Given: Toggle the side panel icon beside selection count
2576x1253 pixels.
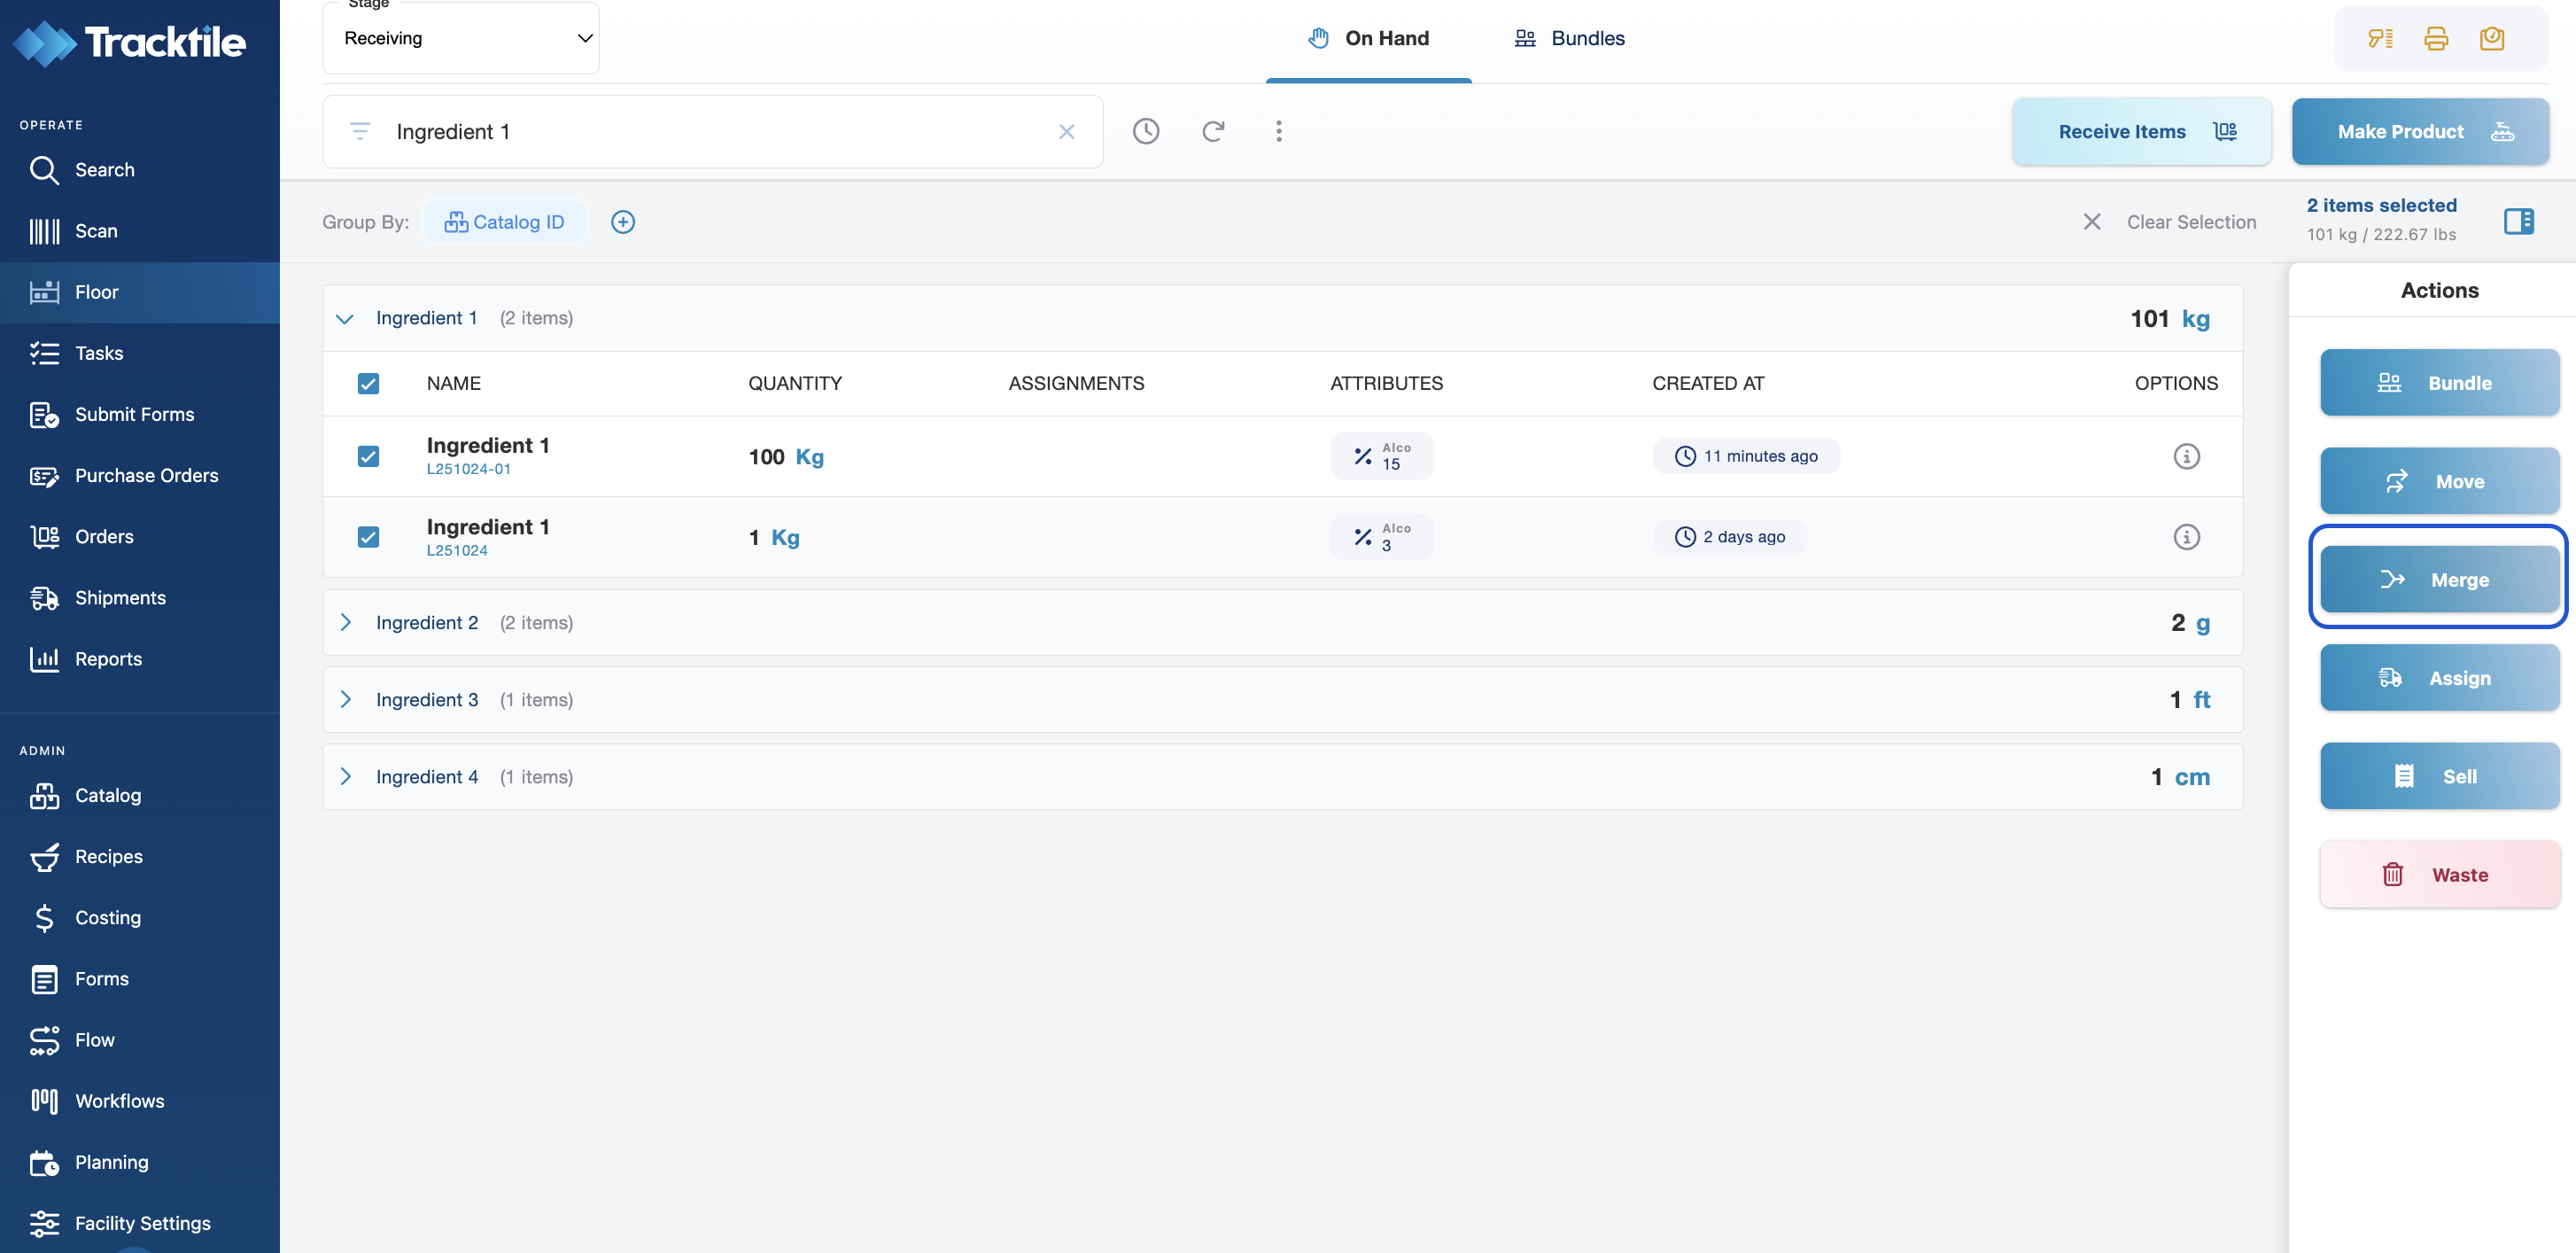Looking at the screenshot, I should click(2518, 221).
